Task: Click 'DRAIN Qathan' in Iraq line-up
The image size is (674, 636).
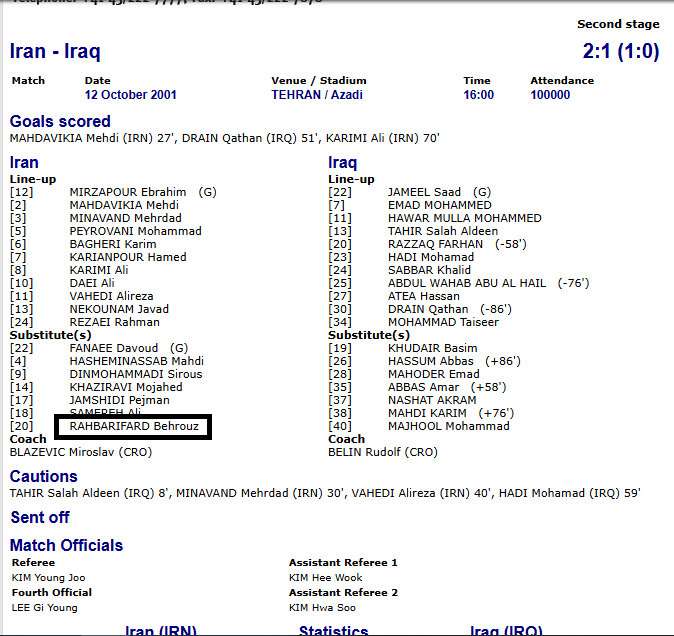Action: (x=428, y=309)
